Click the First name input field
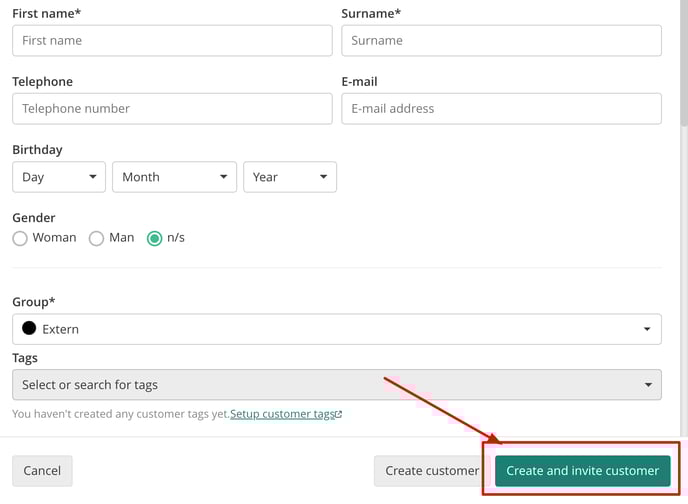This screenshot has width=688, height=504. point(172,40)
